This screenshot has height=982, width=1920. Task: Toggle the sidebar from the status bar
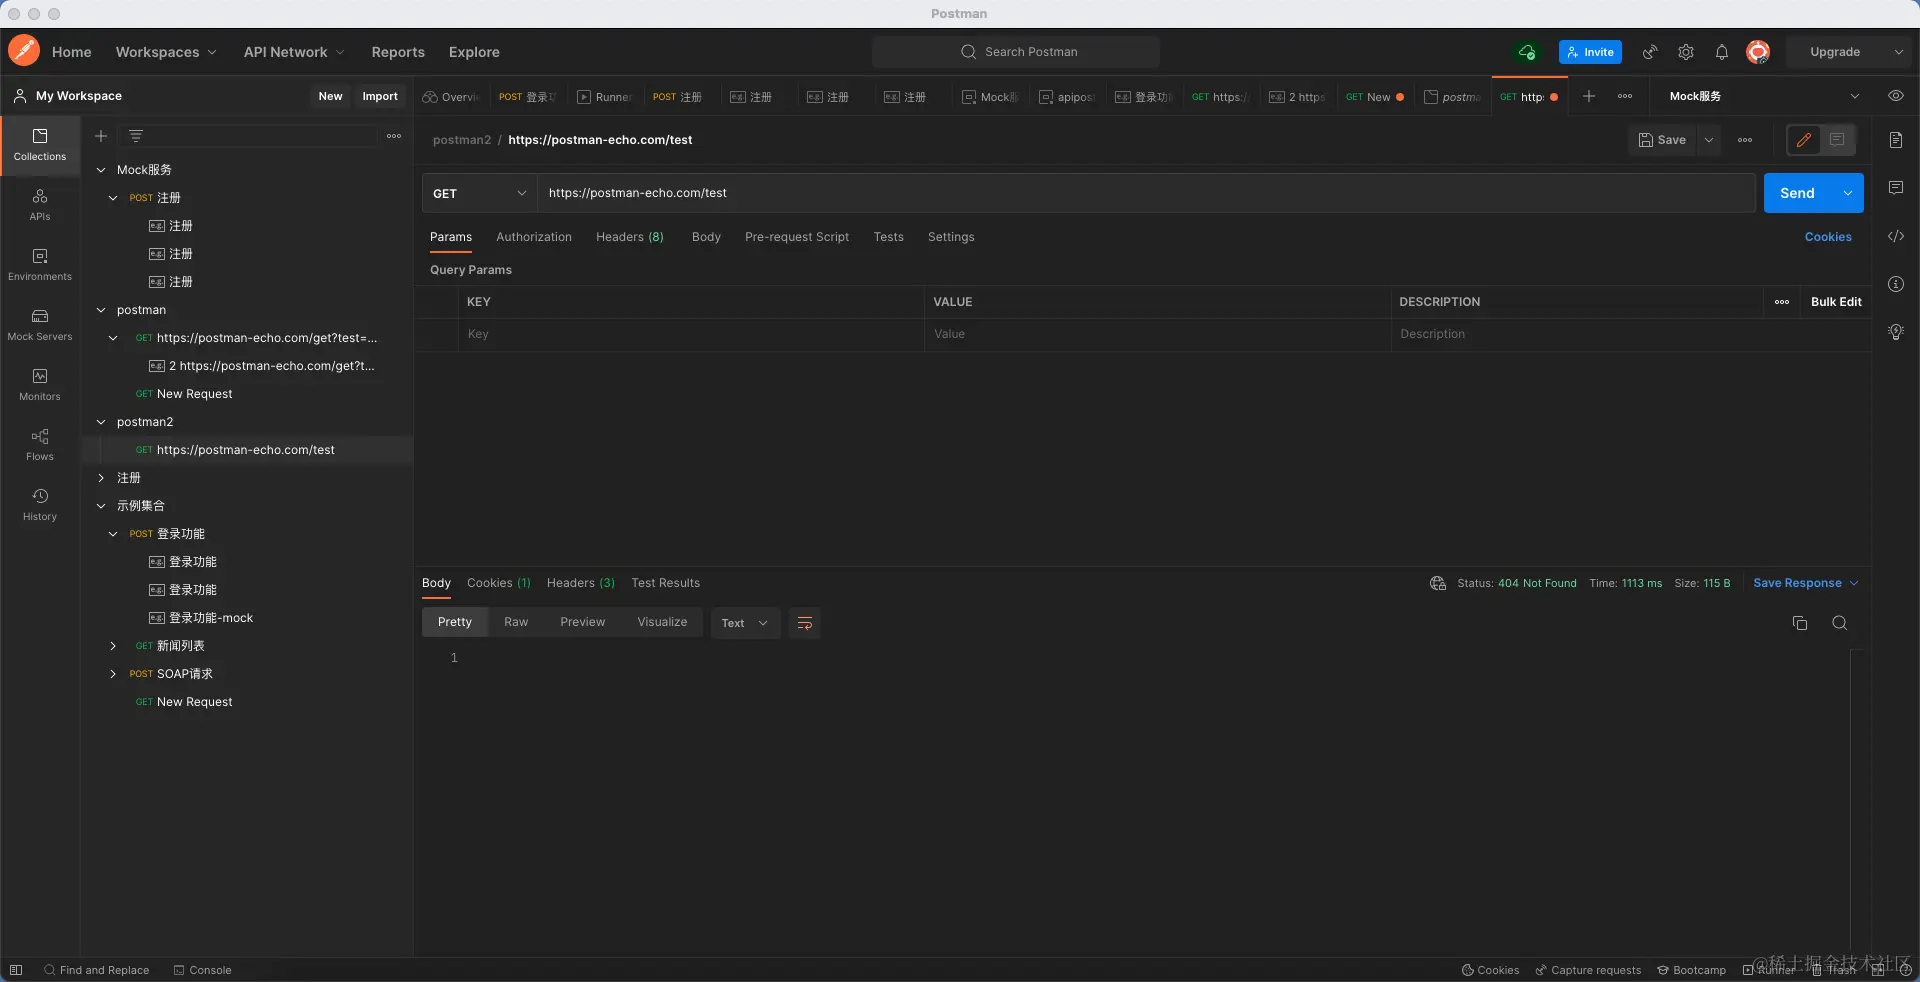click(16, 970)
